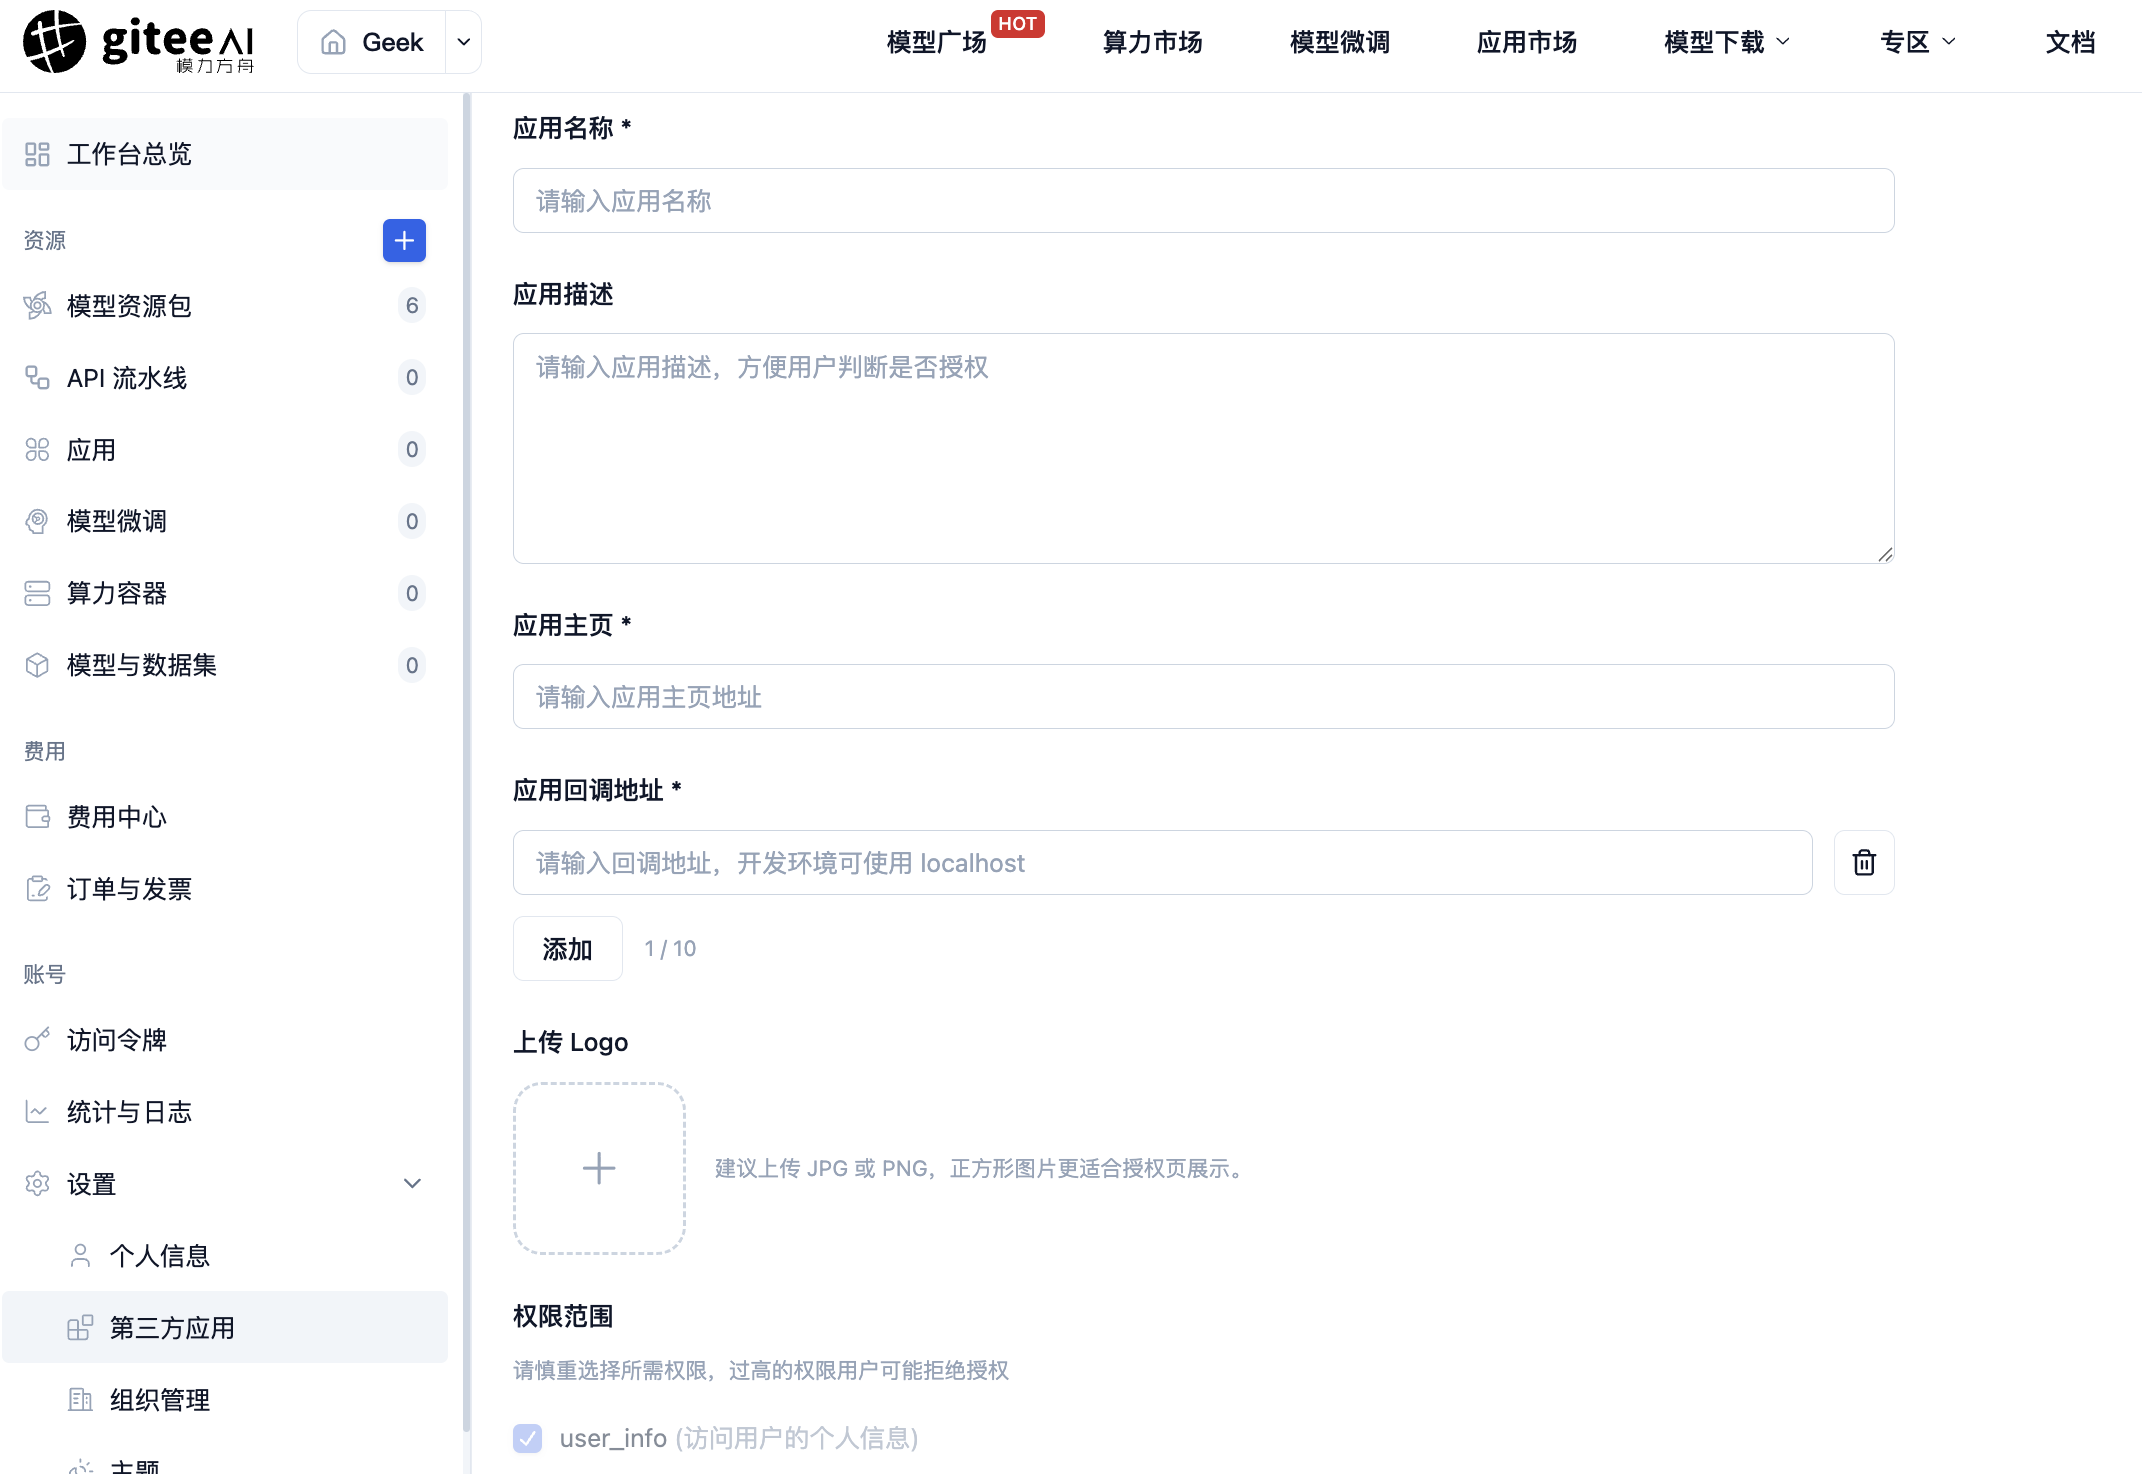Open the 工作台总览 label in sidebar
This screenshot has width=2142, height=1474.
point(129,154)
